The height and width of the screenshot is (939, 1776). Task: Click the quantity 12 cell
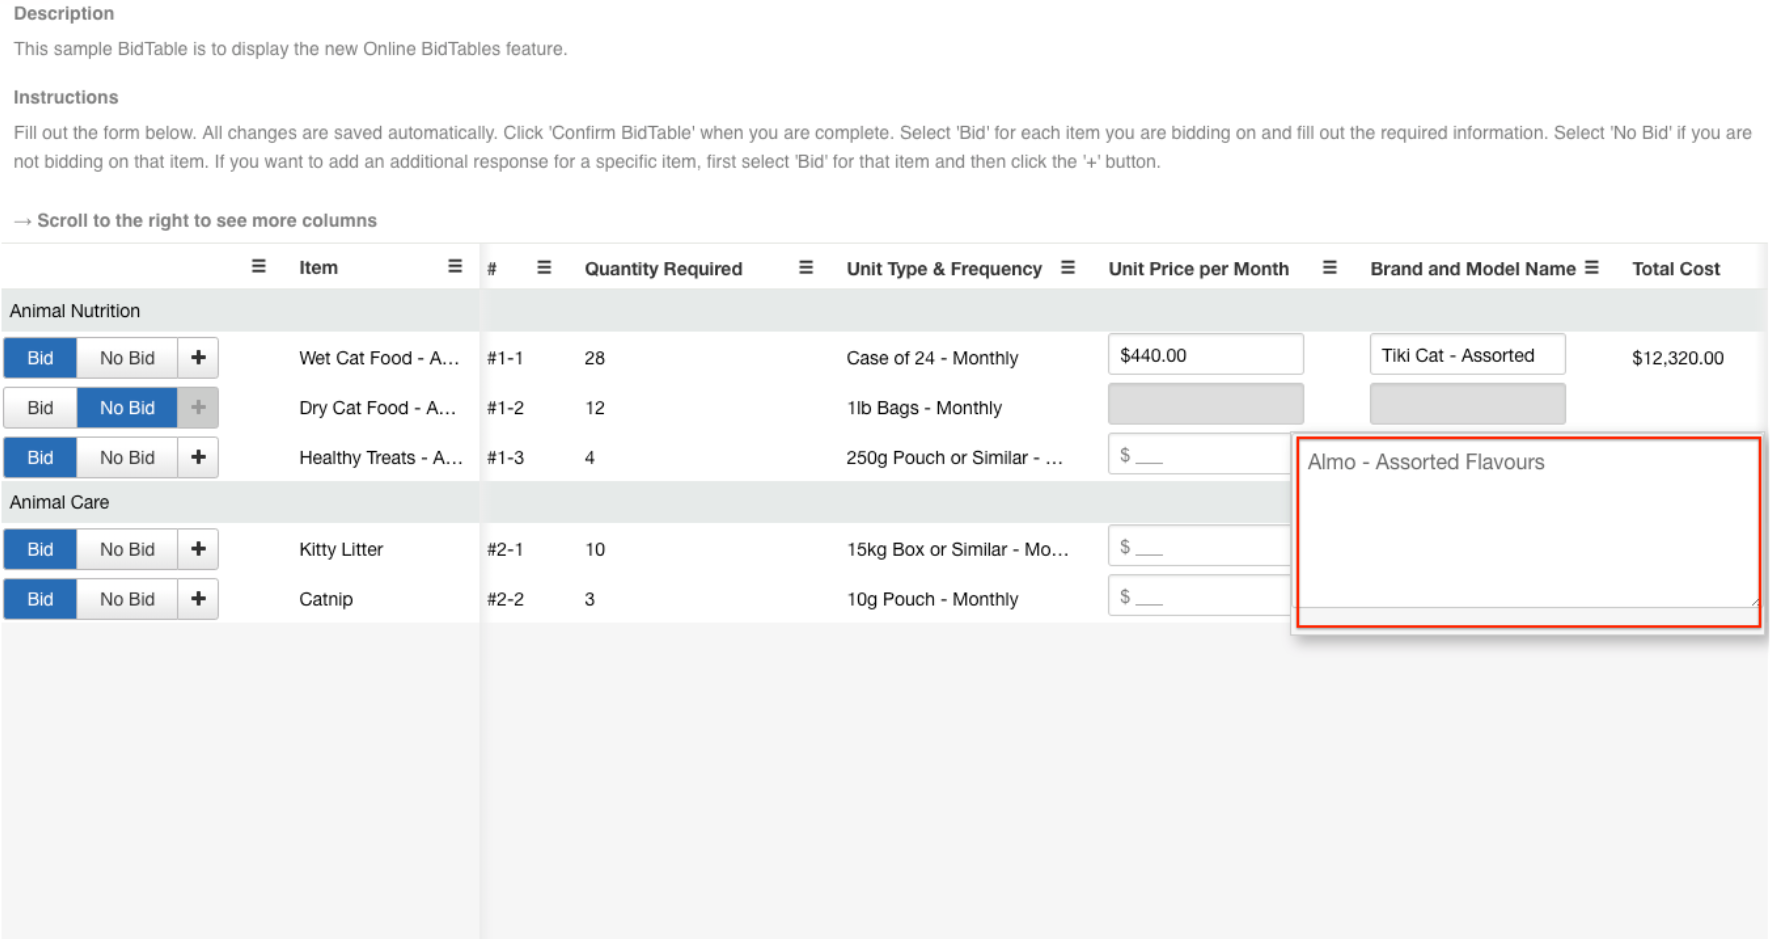tap(595, 408)
